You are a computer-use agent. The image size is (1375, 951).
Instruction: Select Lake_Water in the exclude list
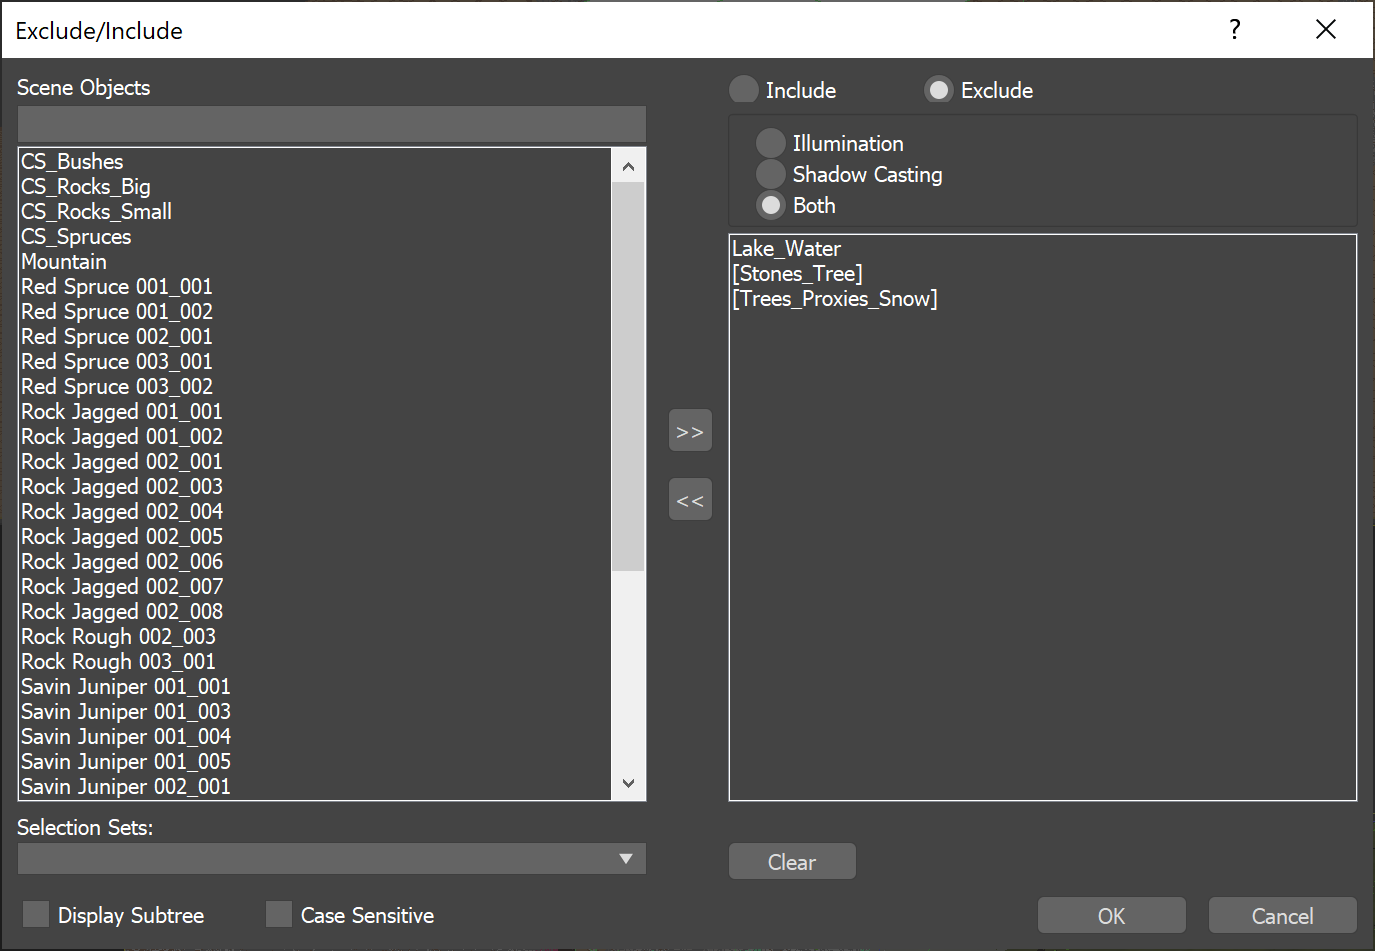point(787,248)
